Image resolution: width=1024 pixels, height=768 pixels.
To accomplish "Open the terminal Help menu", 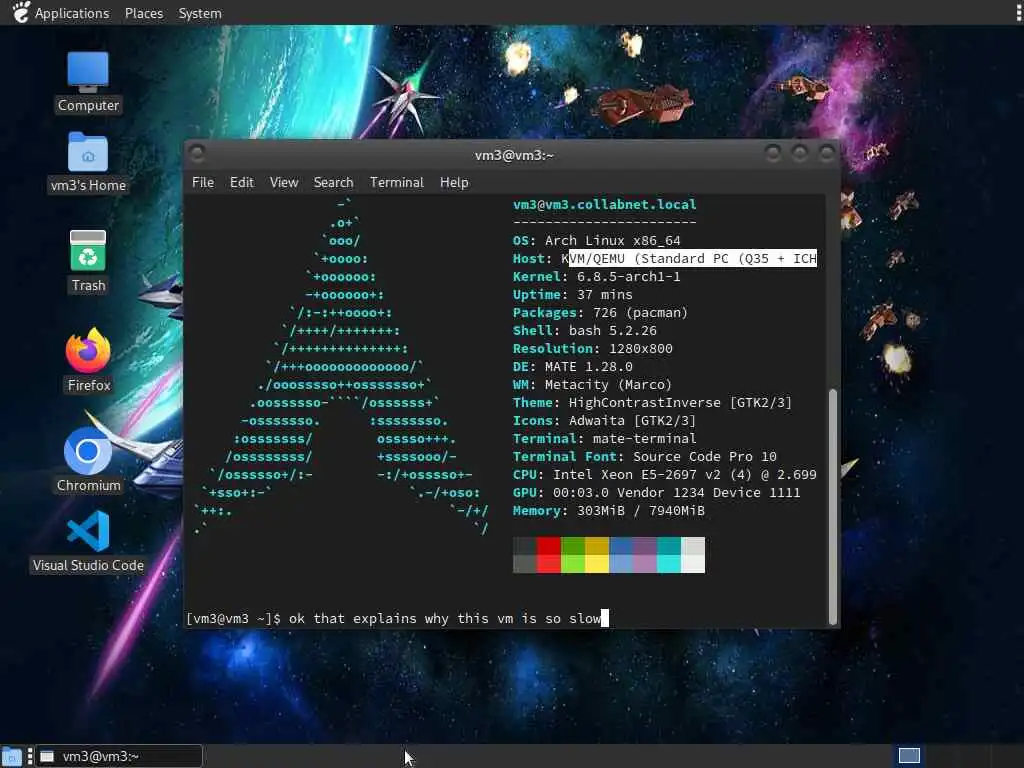I will point(454,182).
